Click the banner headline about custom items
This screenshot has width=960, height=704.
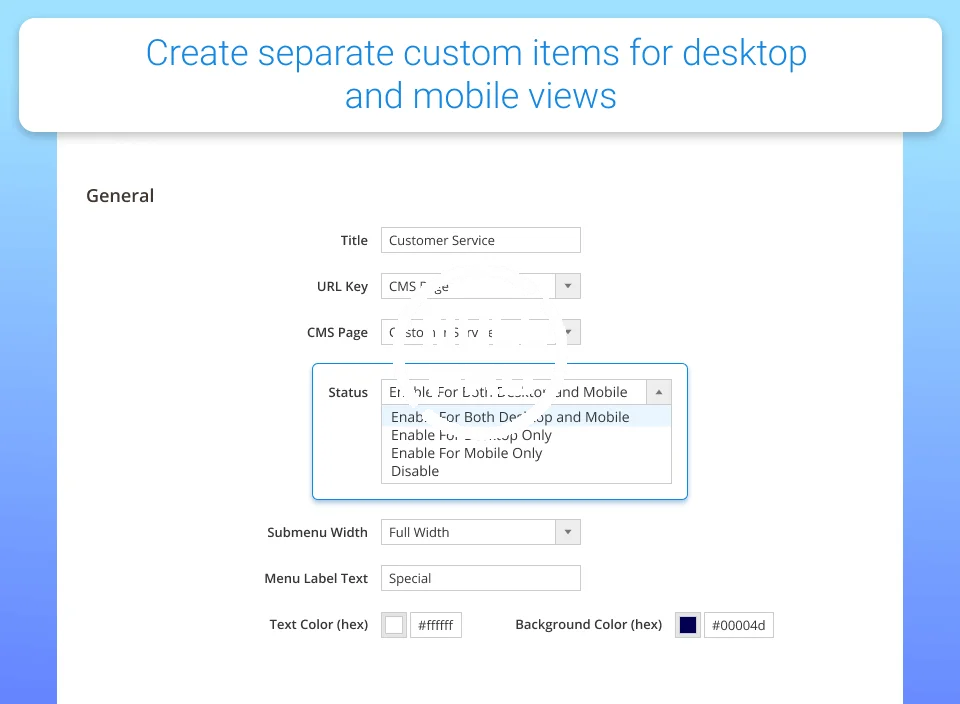(x=478, y=74)
